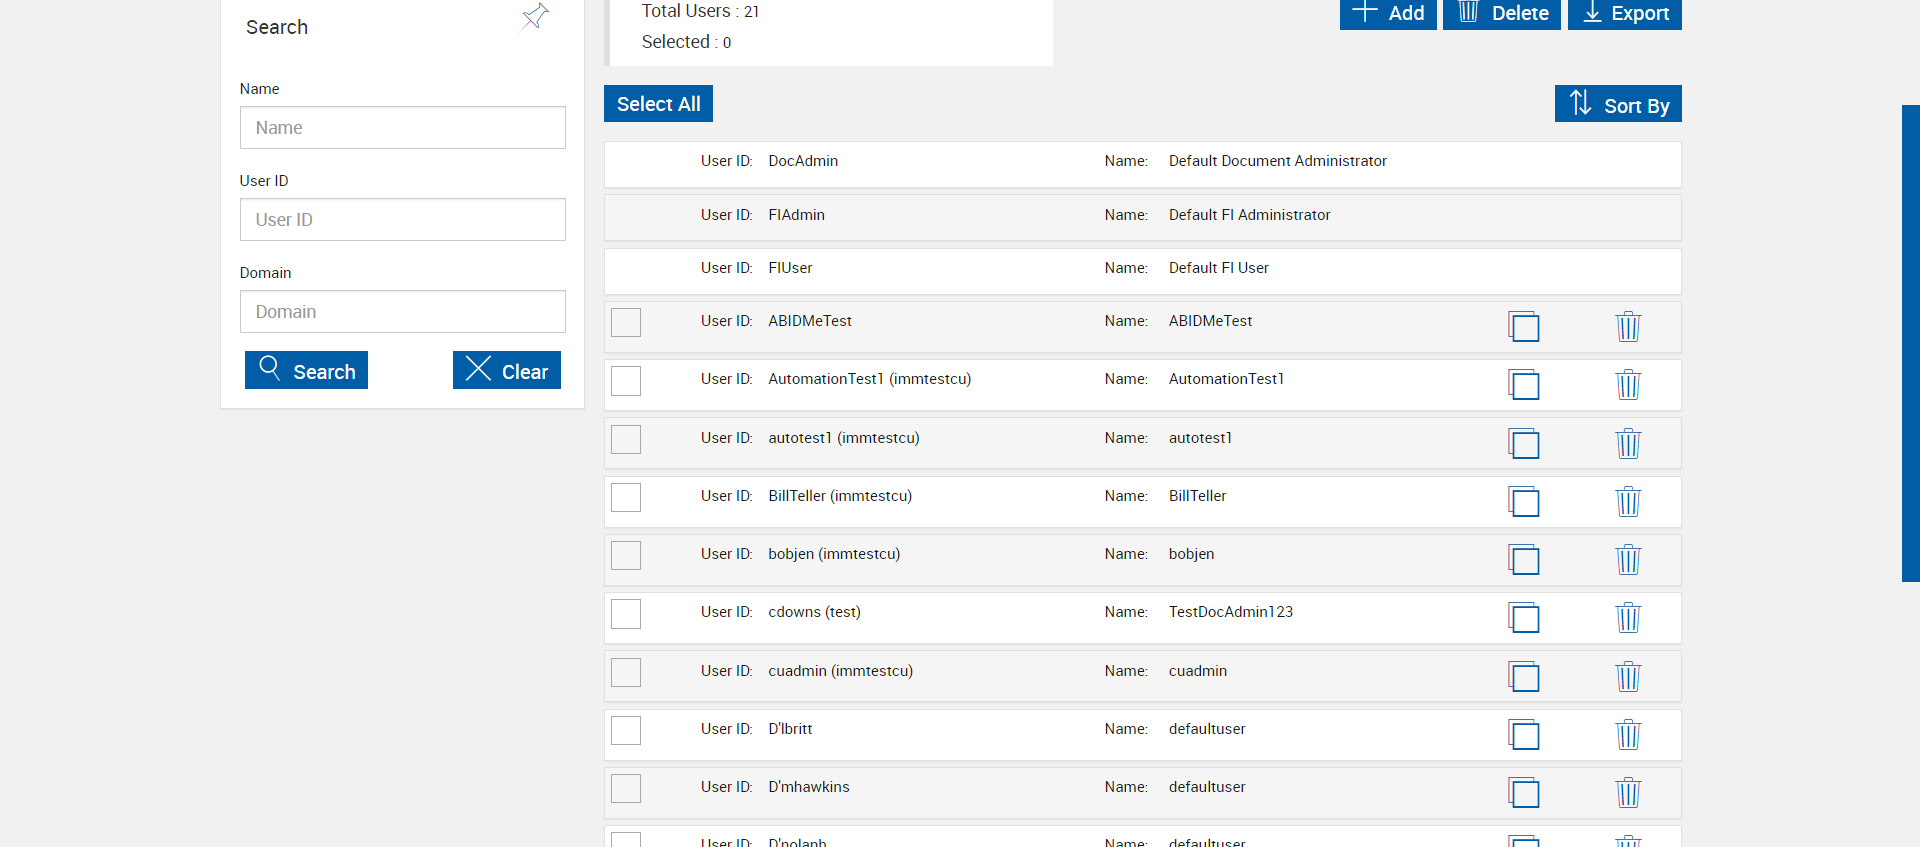
Task: Clear the search filters
Action: click(x=507, y=370)
